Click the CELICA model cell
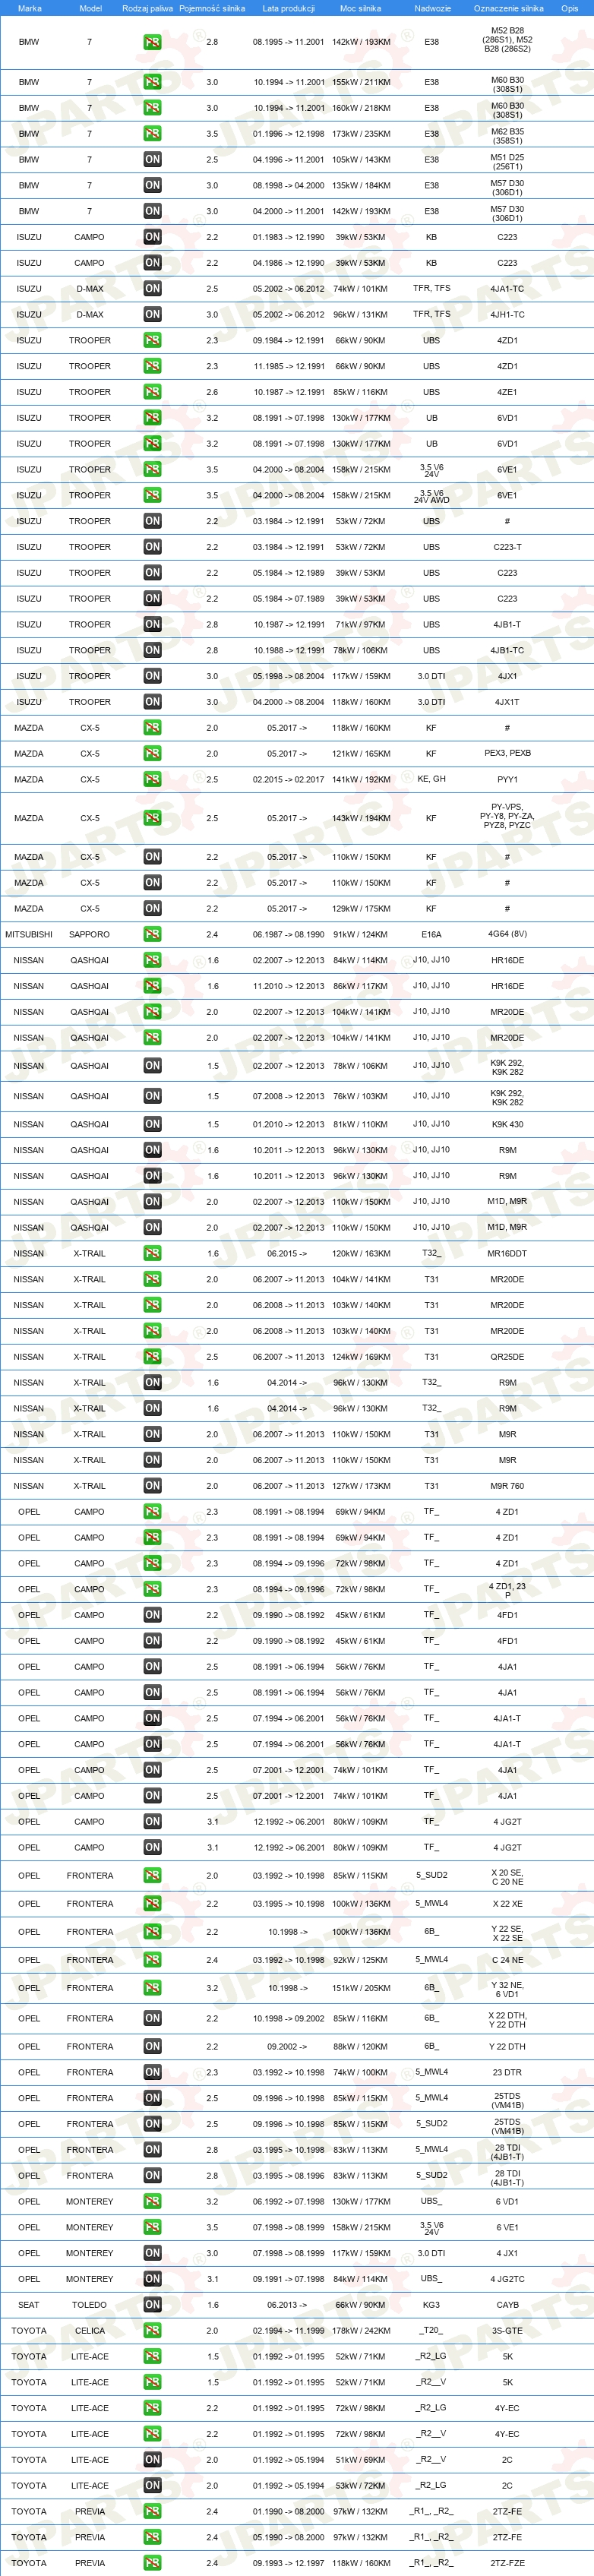Screen dimensions: 594x2576 coord(89,2331)
